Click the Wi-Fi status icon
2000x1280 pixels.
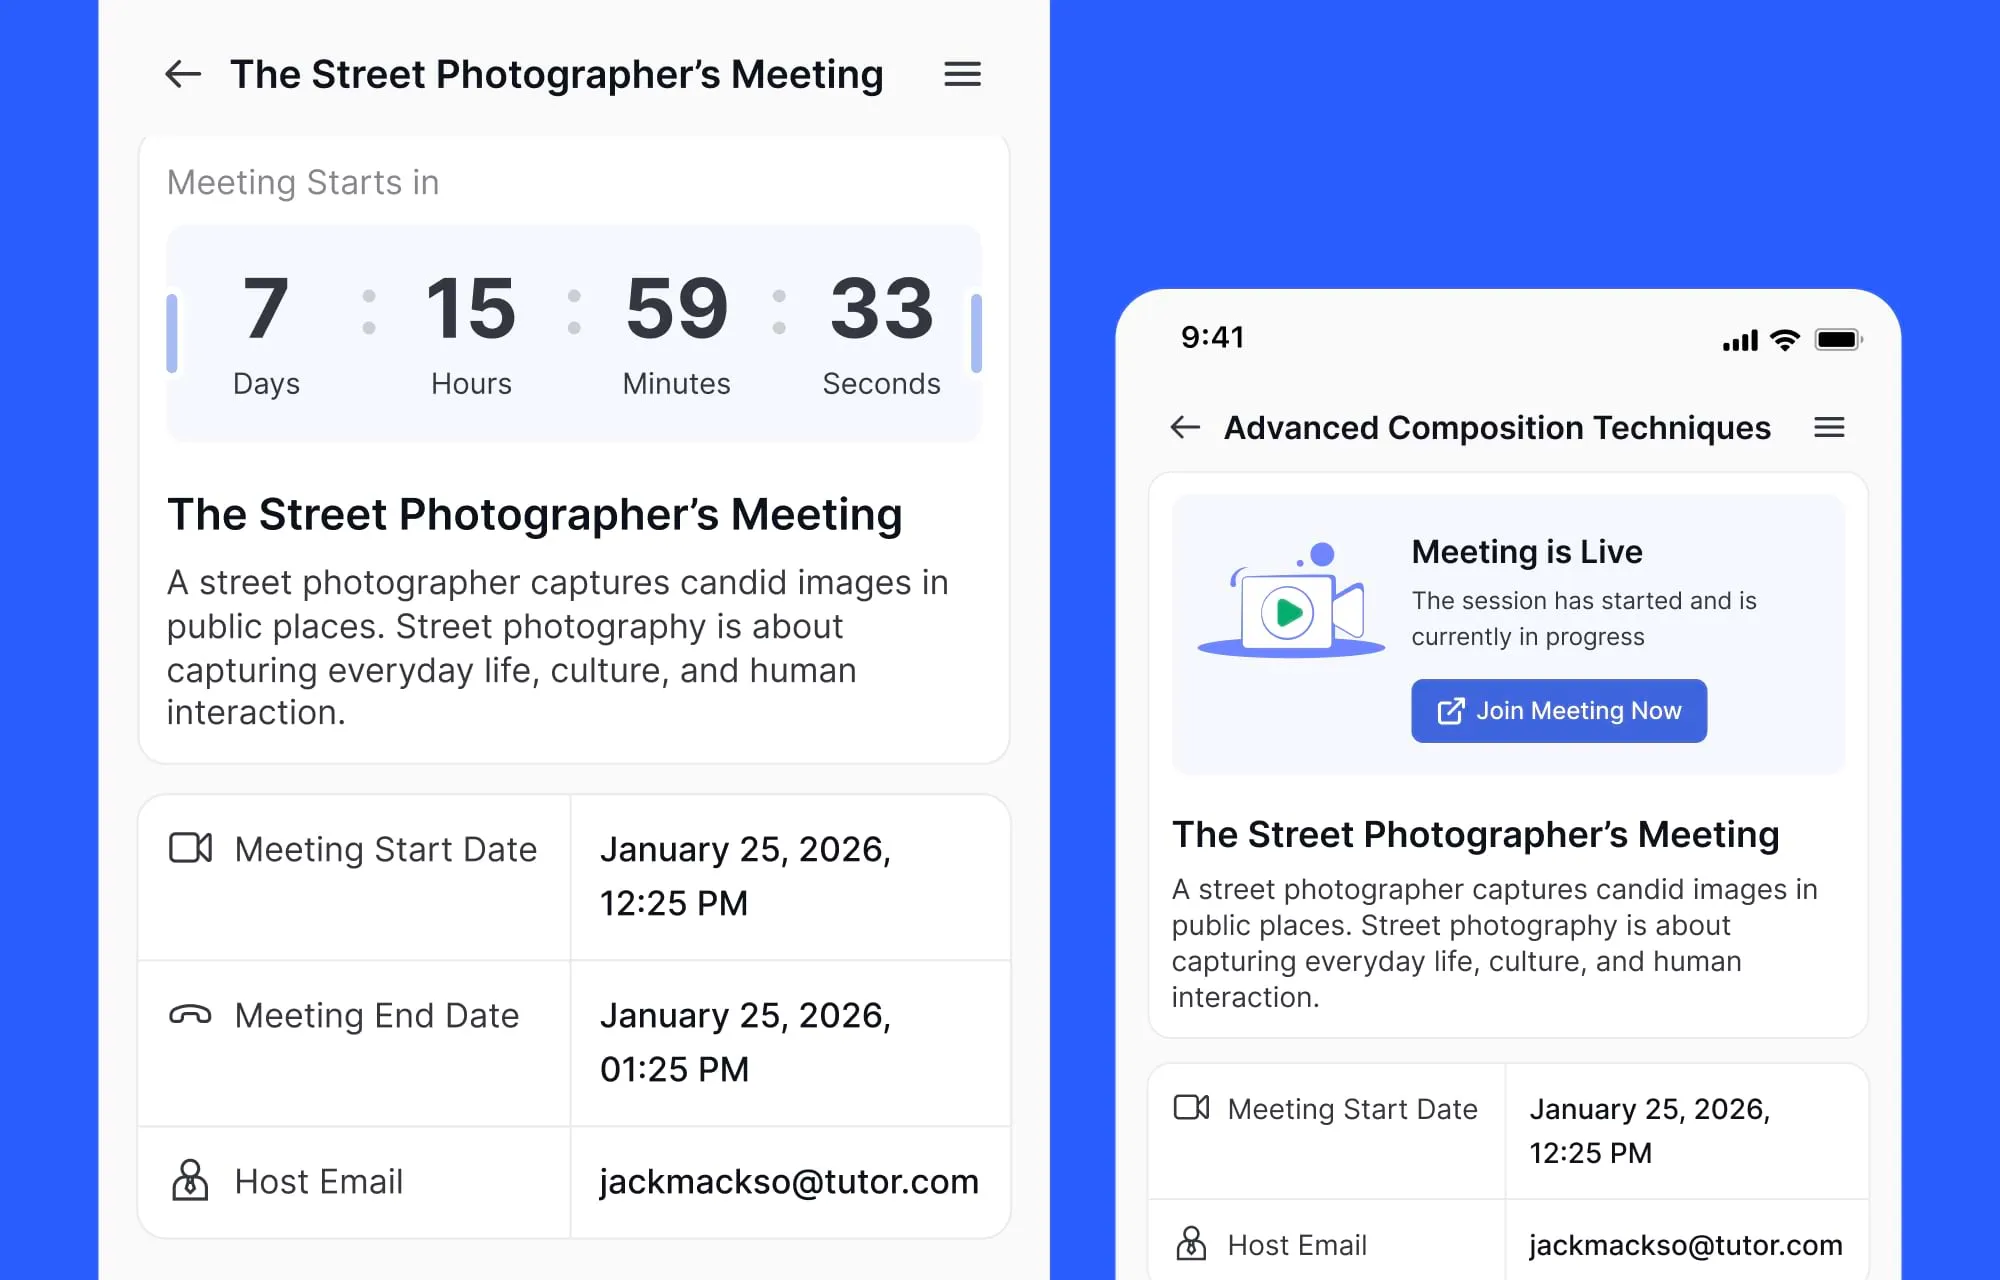(1785, 340)
